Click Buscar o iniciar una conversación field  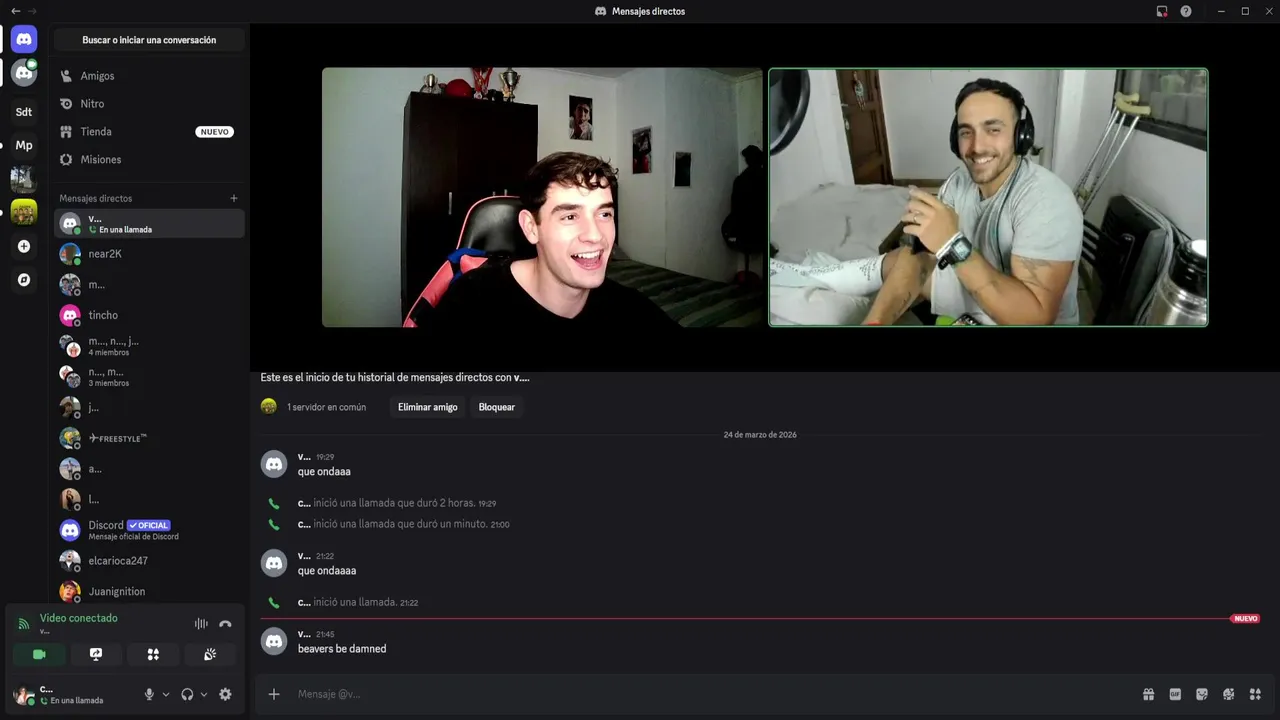click(x=149, y=40)
